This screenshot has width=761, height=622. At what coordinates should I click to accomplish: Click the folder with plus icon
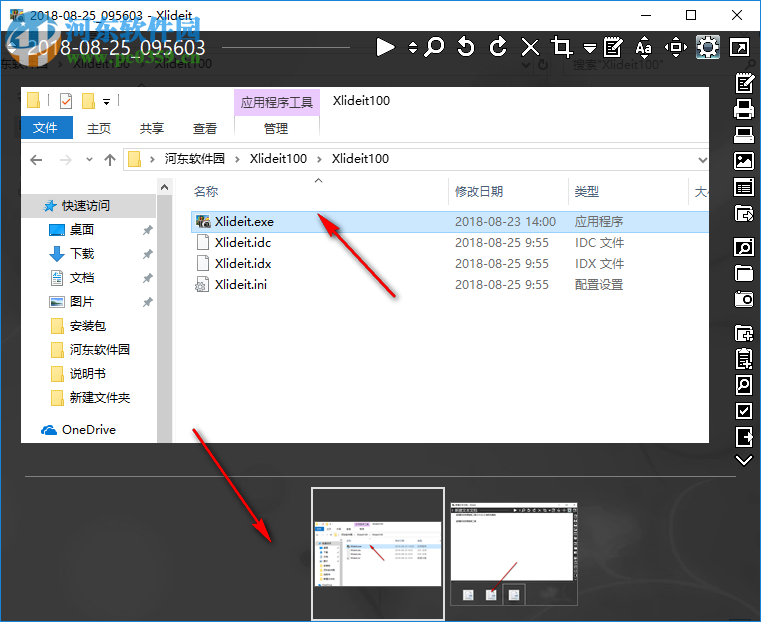744,333
